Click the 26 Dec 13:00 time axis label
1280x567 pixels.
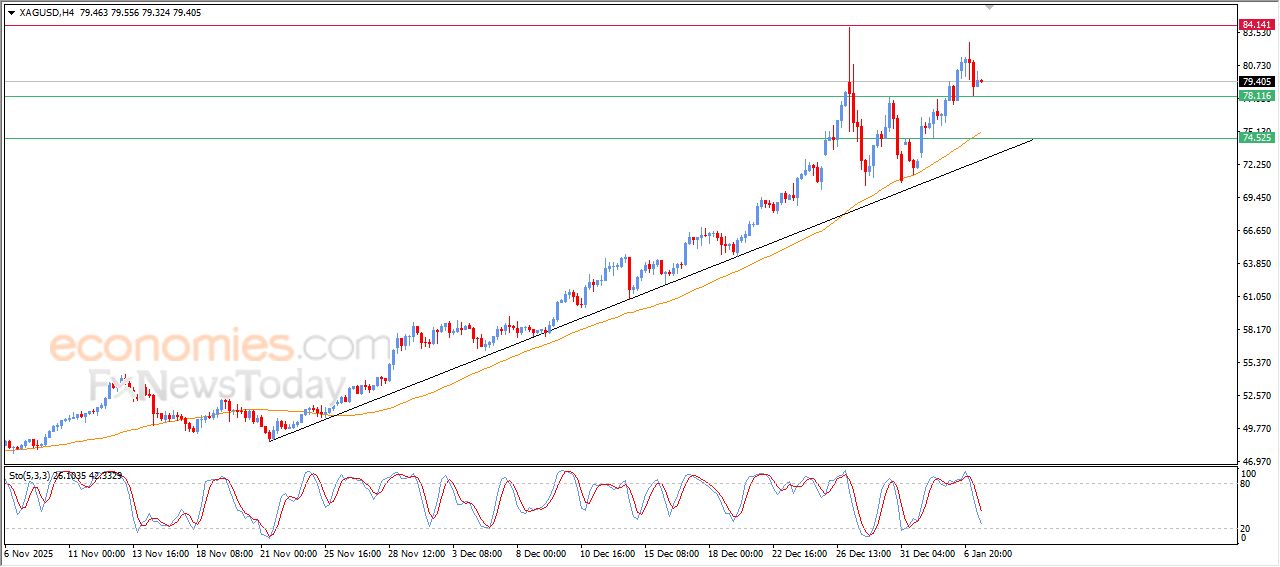click(864, 552)
